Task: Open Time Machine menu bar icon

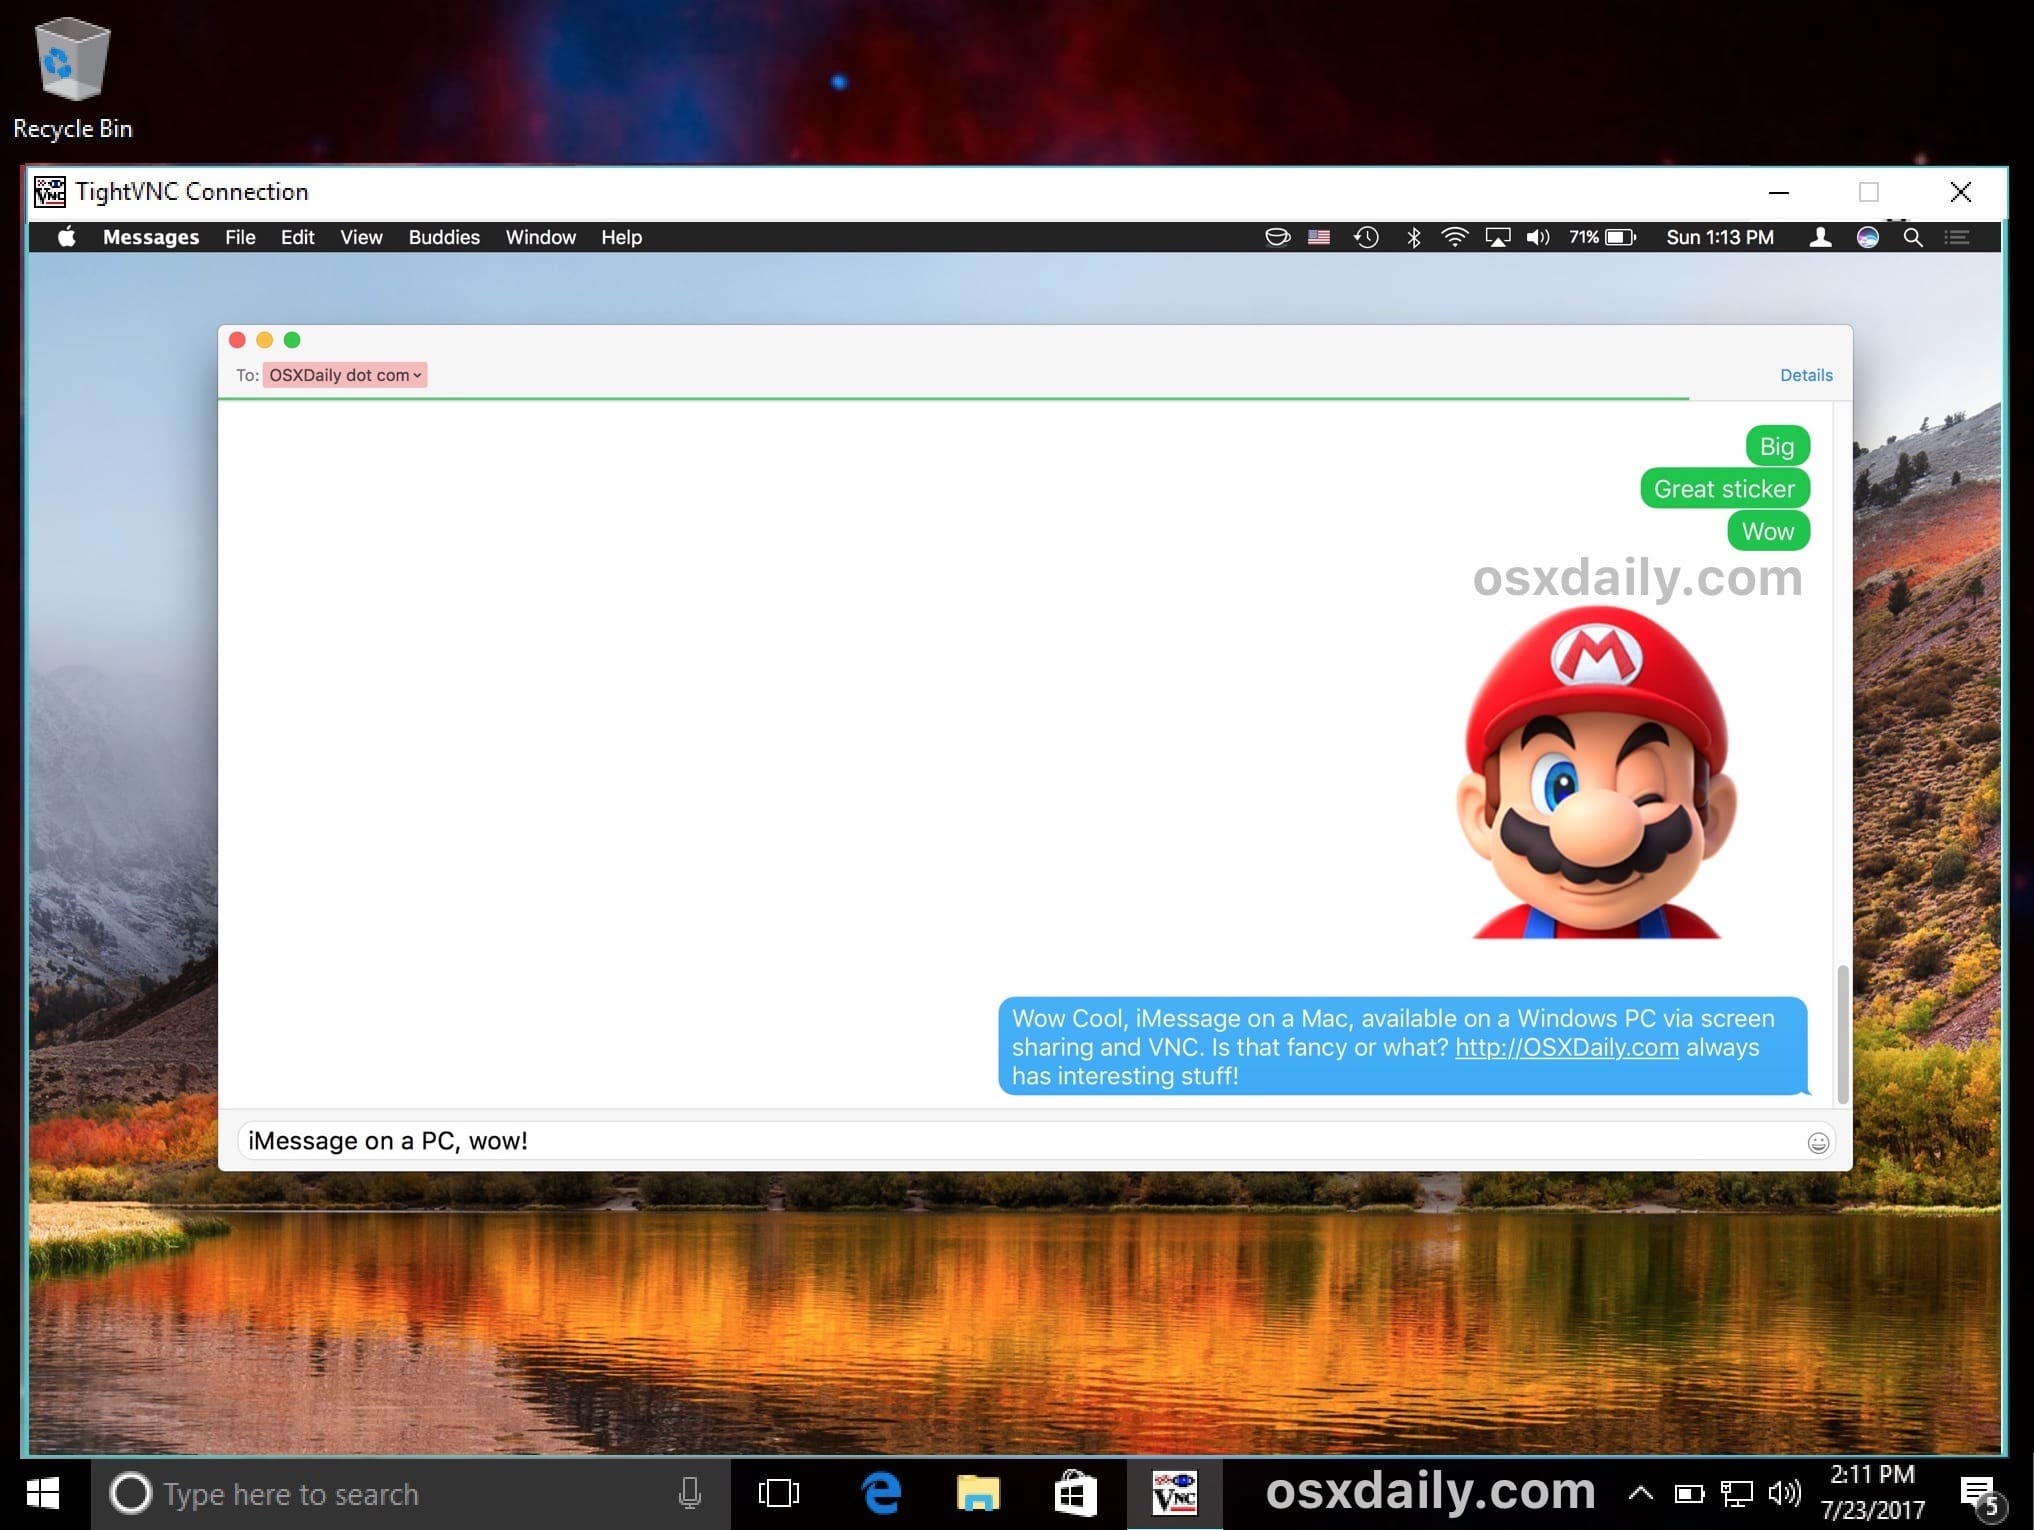Action: (x=1366, y=237)
